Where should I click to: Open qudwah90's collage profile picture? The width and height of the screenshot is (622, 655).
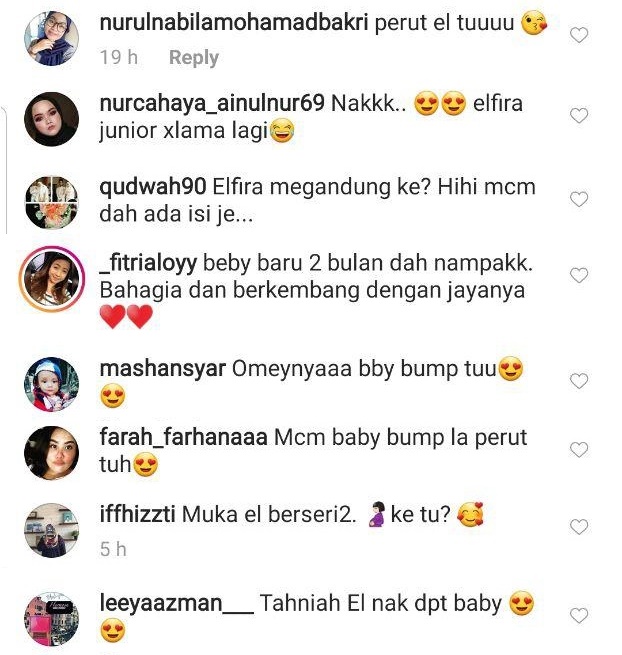point(51,203)
